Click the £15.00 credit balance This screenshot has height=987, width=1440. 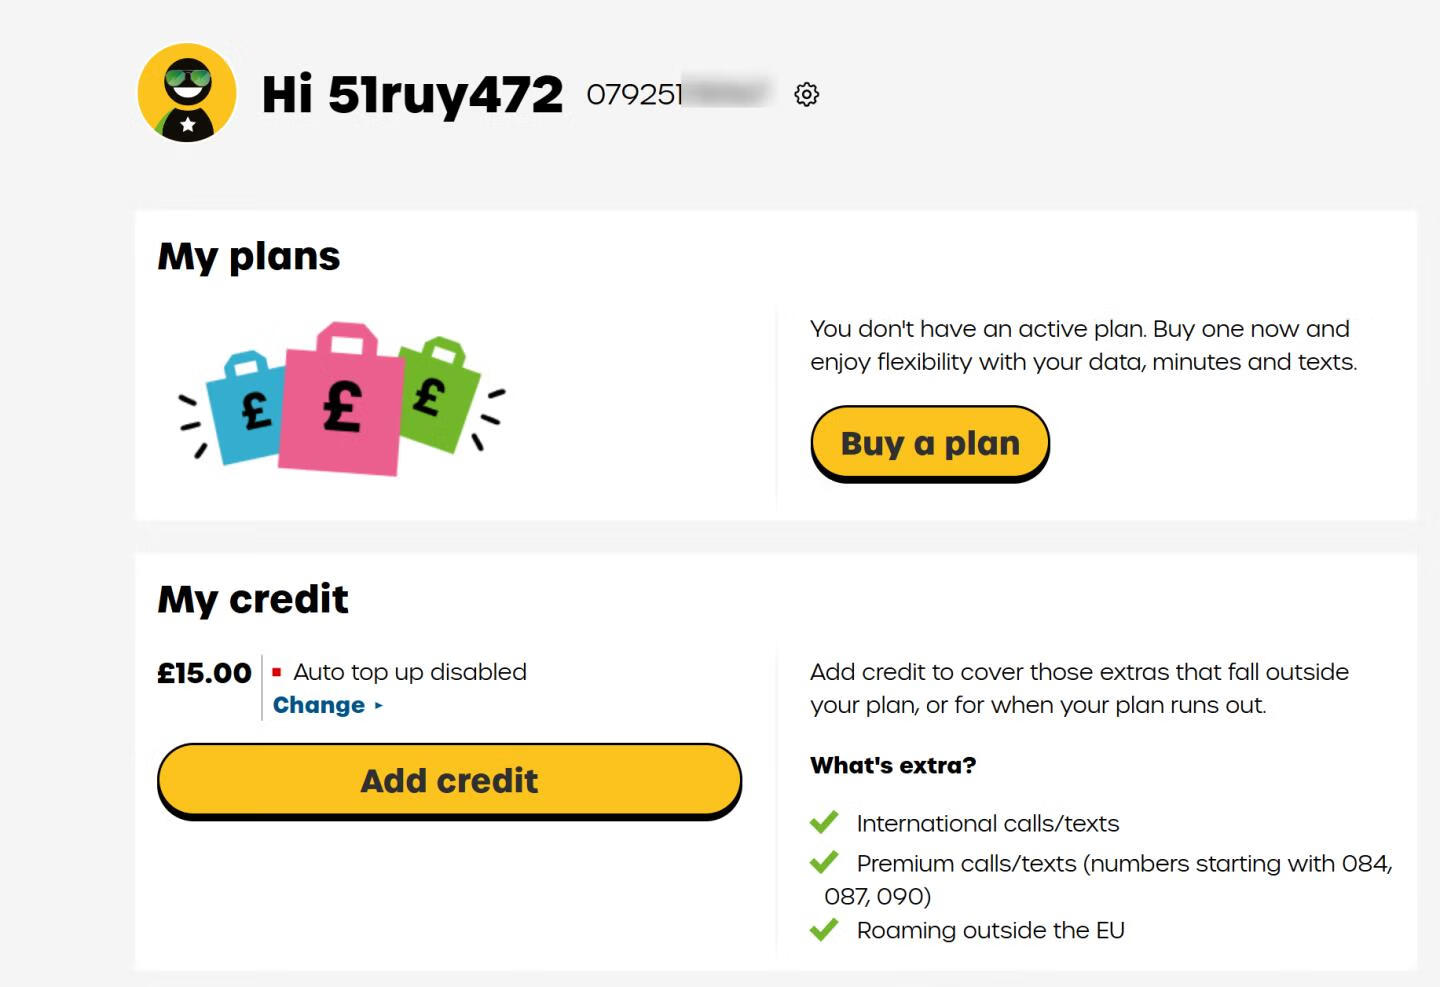coord(205,673)
